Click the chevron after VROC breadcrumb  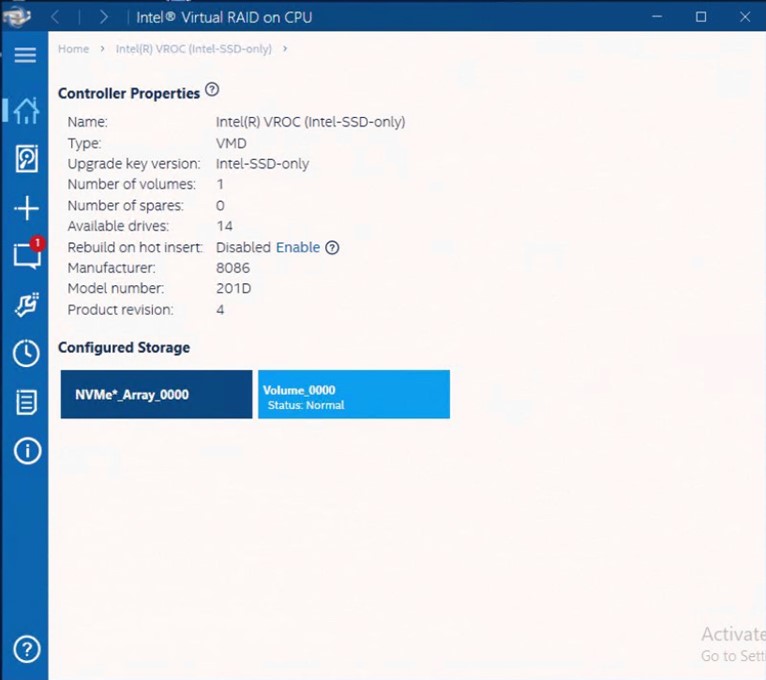pyautogui.click(x=285, y=49)
